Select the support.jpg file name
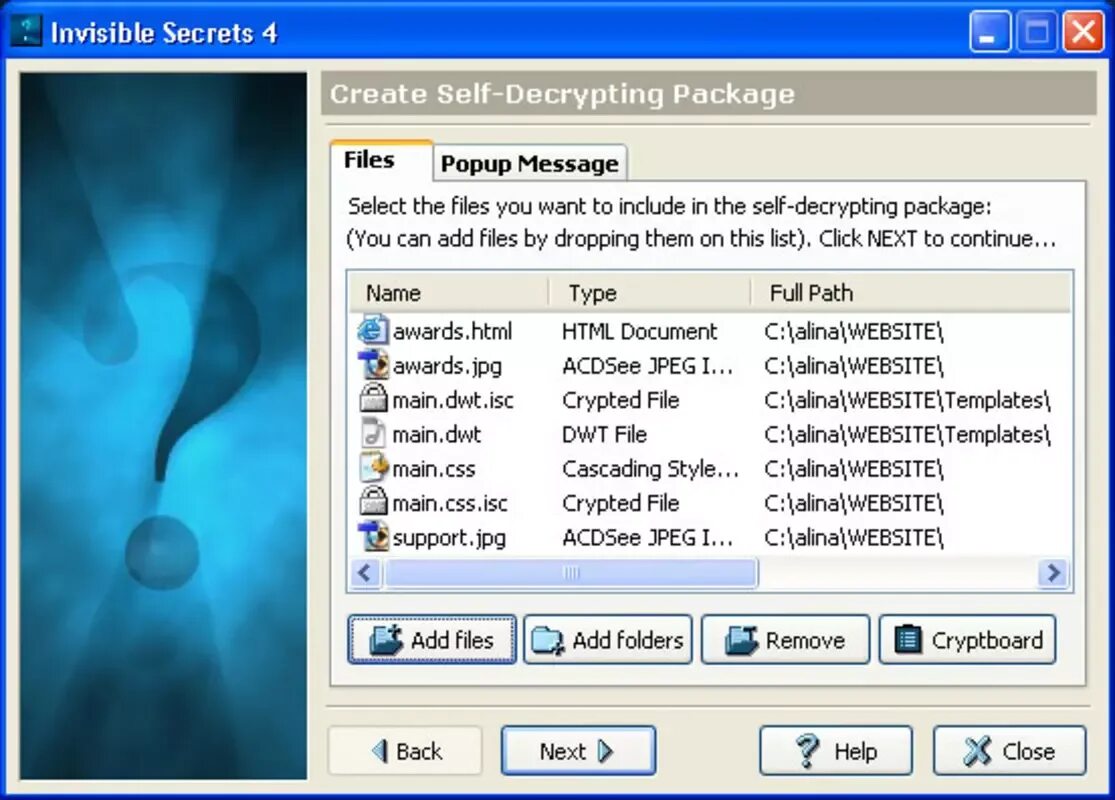This screenshot has height=800, width=1115. 449,537
